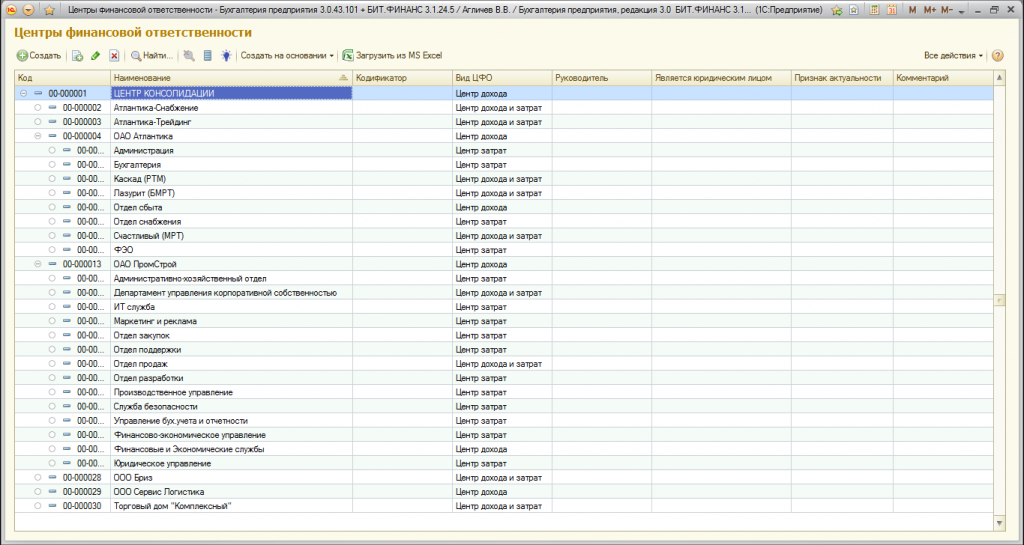Click the vertical scrollbar down arrow
The width and height of the screenshot is (1024, 545).
coord(999,523)
